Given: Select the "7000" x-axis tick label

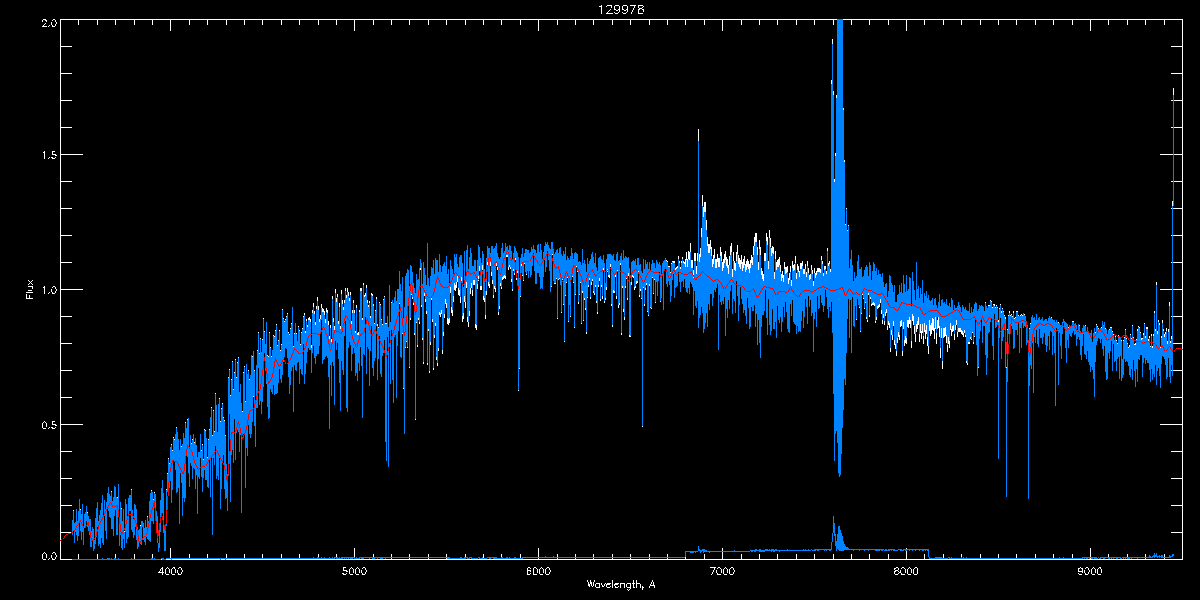Looking at the screenshot, I should (722, 572).
